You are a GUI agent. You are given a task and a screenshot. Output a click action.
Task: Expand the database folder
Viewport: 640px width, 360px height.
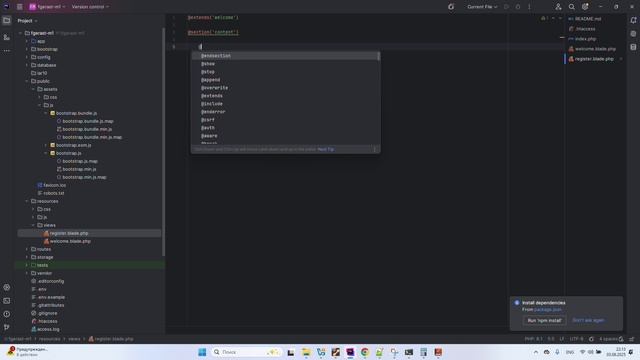(27, 65)
